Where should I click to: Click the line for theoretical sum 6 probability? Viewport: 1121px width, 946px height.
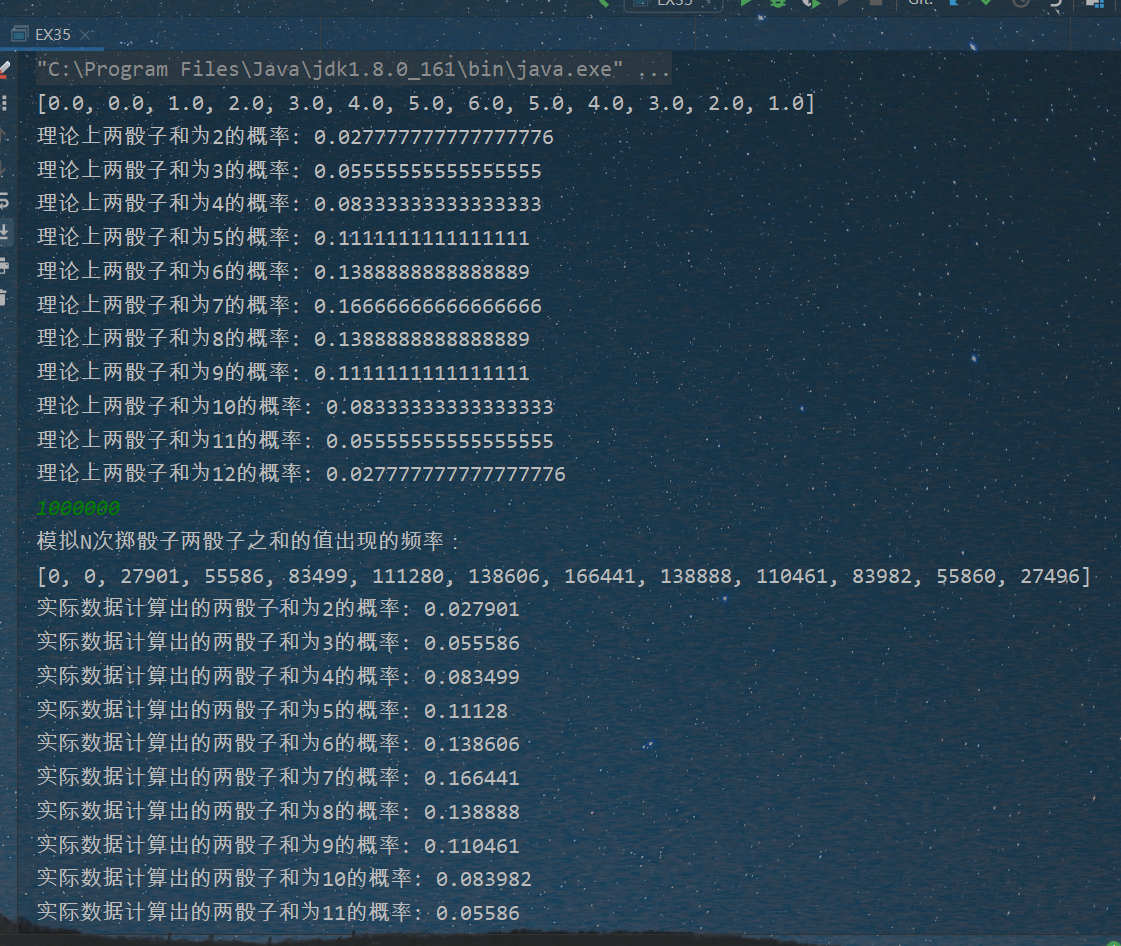tap(283, 272)
